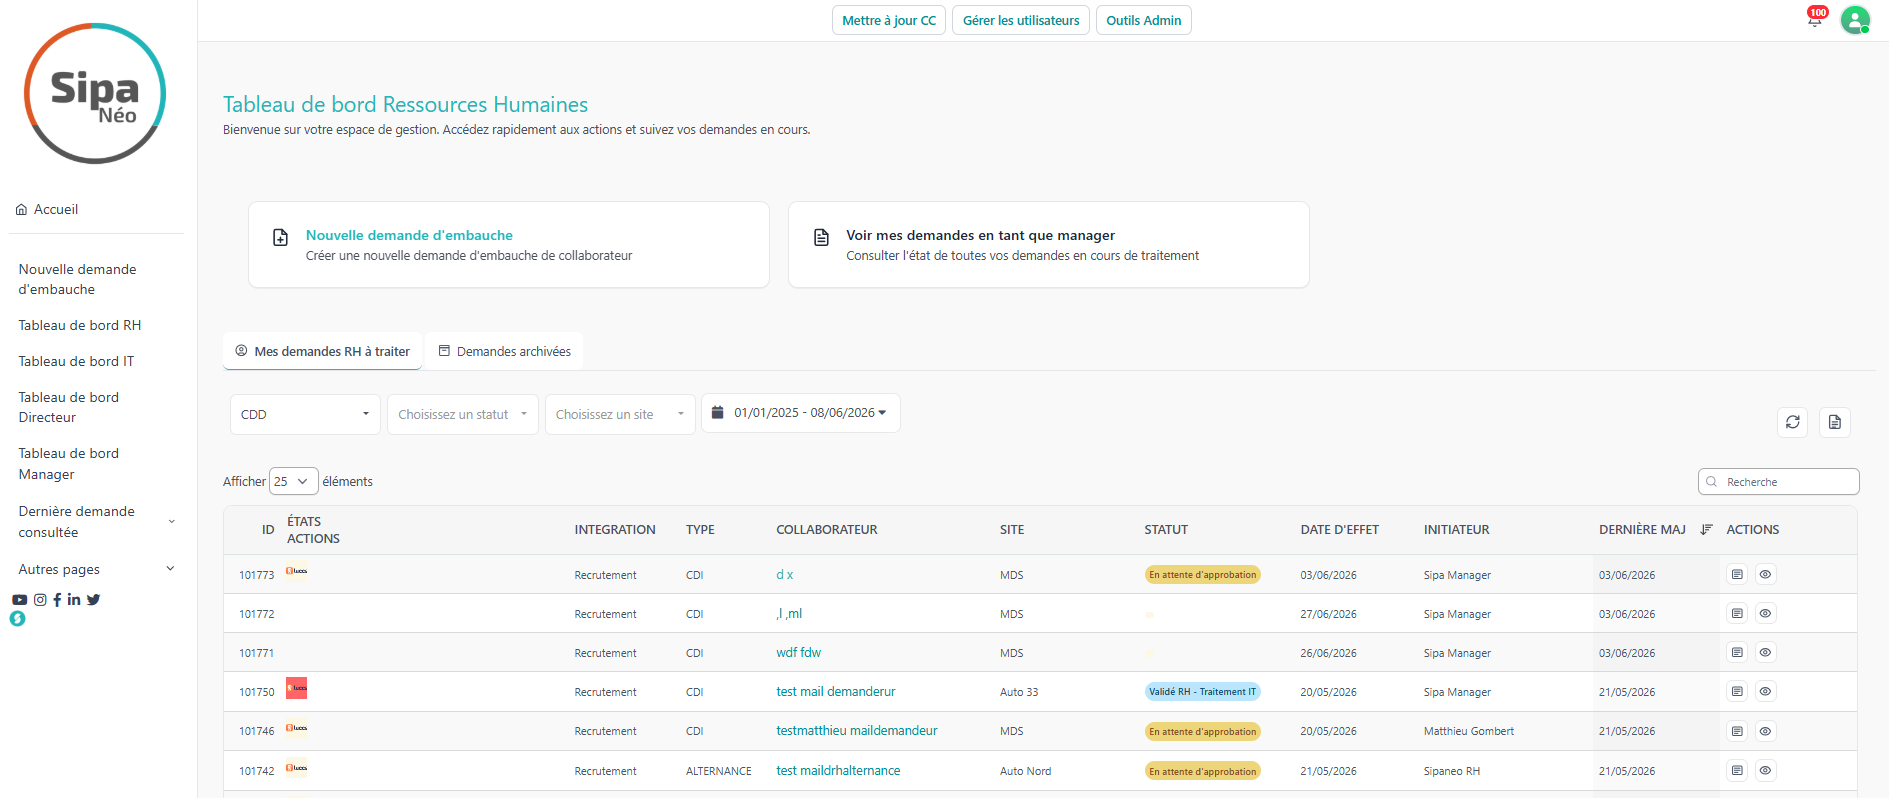The width and height of the screenshot is (1889, 798).
Task: Open the notifications bell with 100 badge
Action: pyautogui.click(x=1815, y=18)
